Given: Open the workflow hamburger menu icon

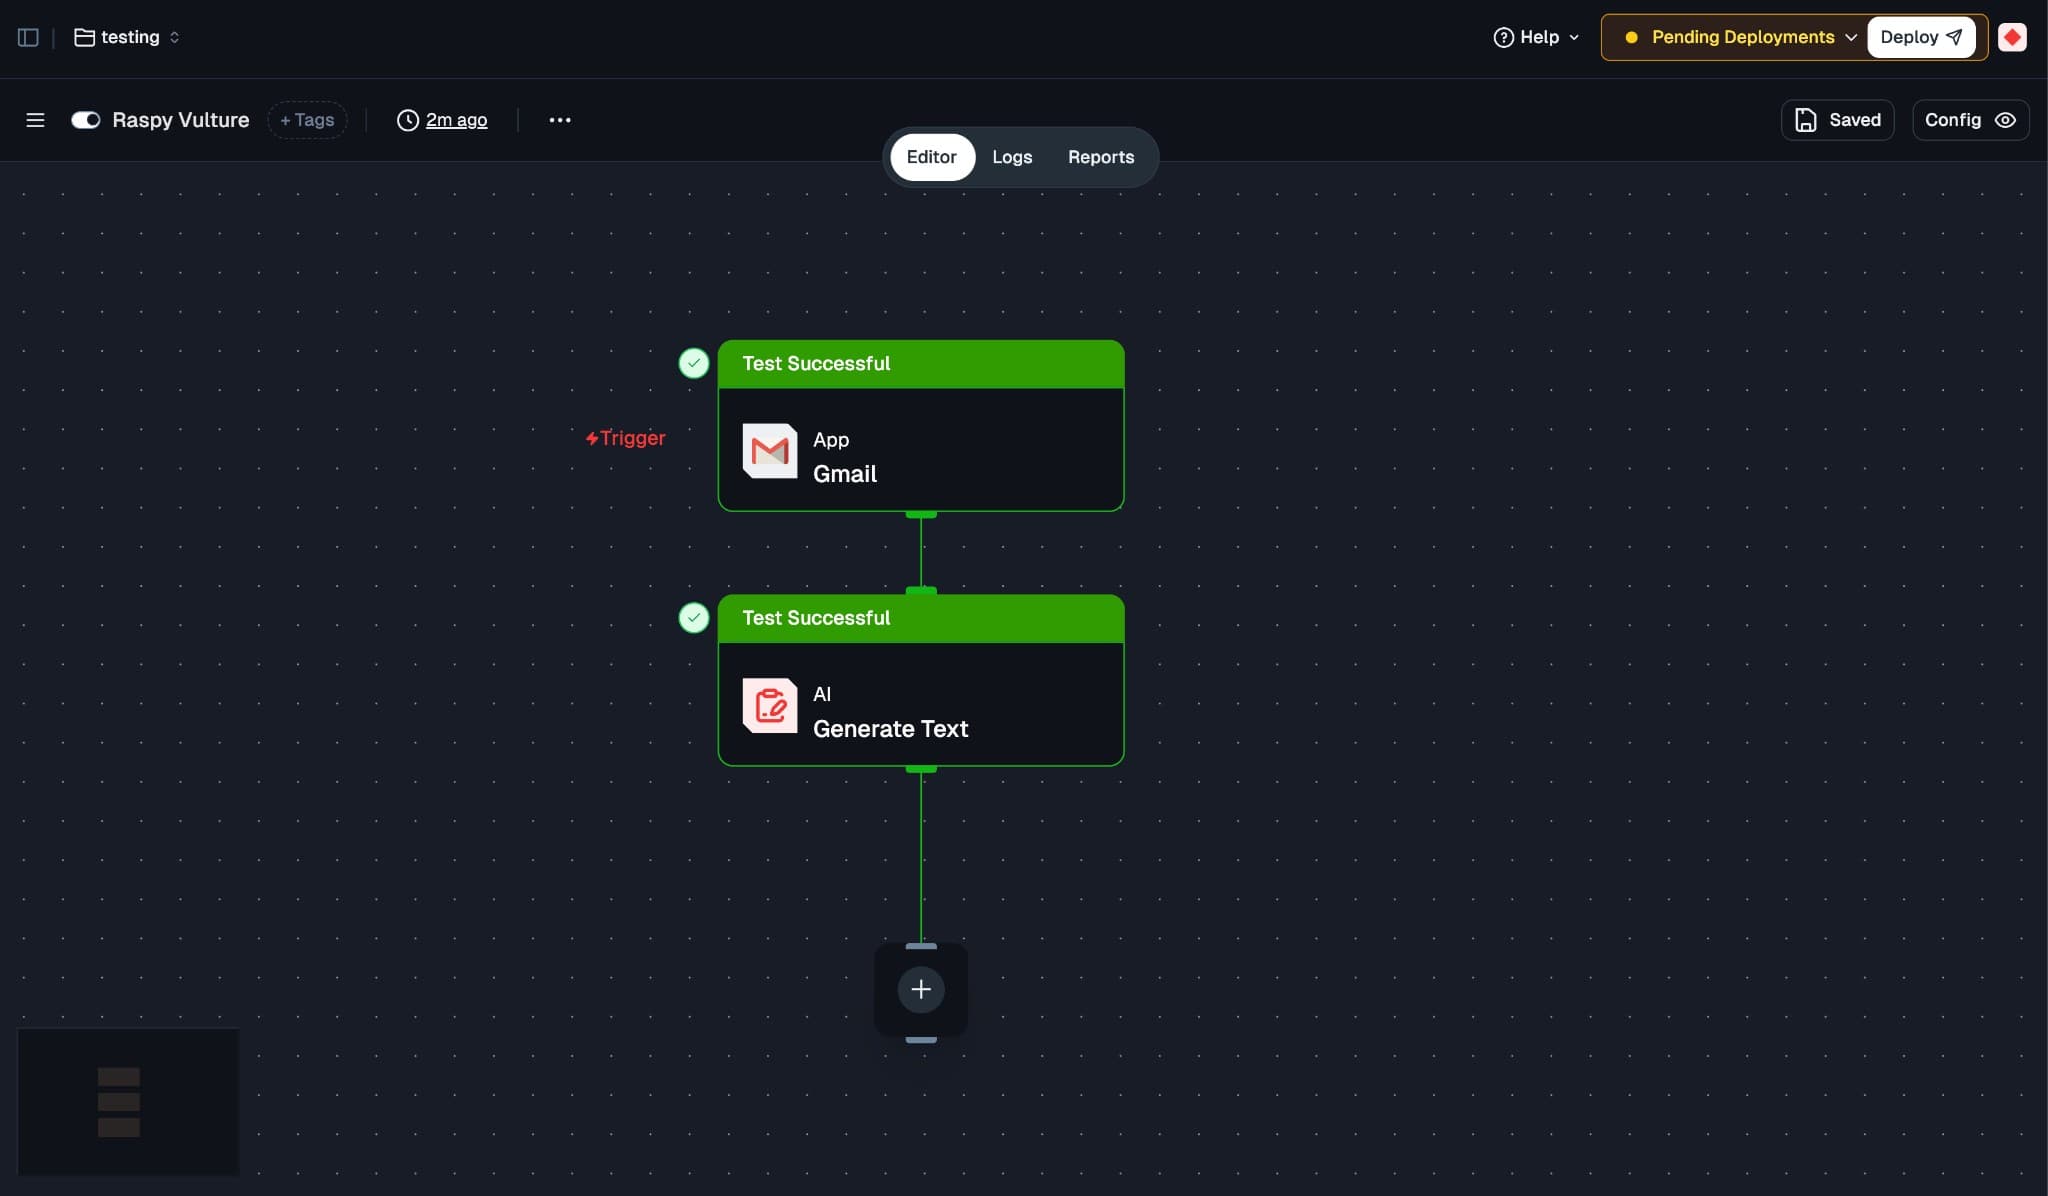Looking at the screenshot, I should [35, 120].
